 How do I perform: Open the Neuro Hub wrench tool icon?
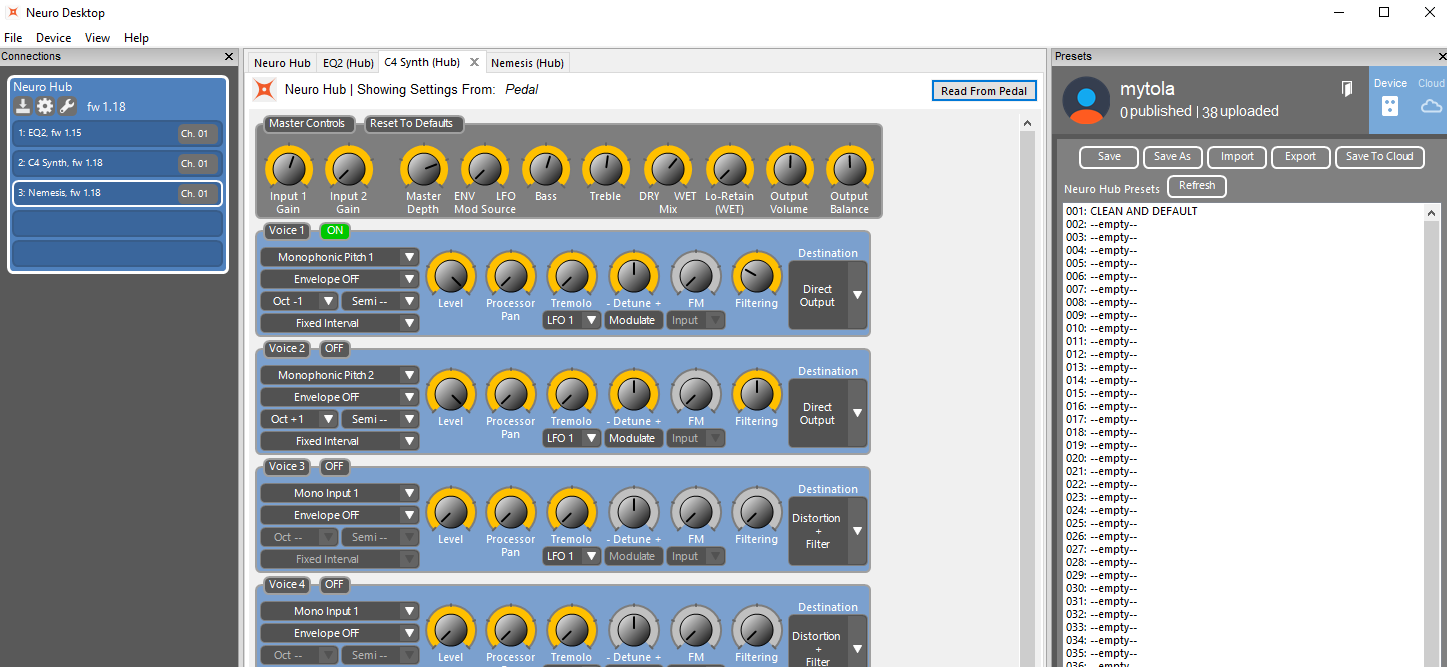pyautogui.click(x=68, y=106)
